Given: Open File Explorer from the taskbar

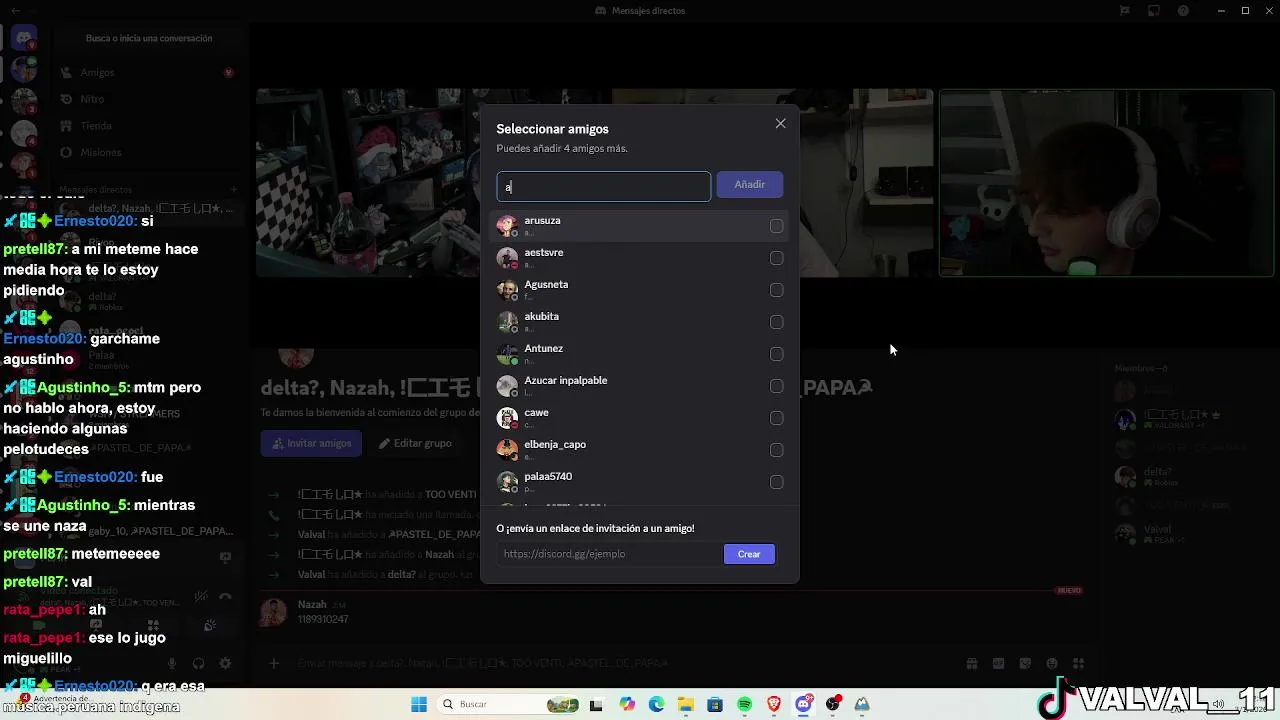Looking at the screenshot, I should [x=686, y=704].
